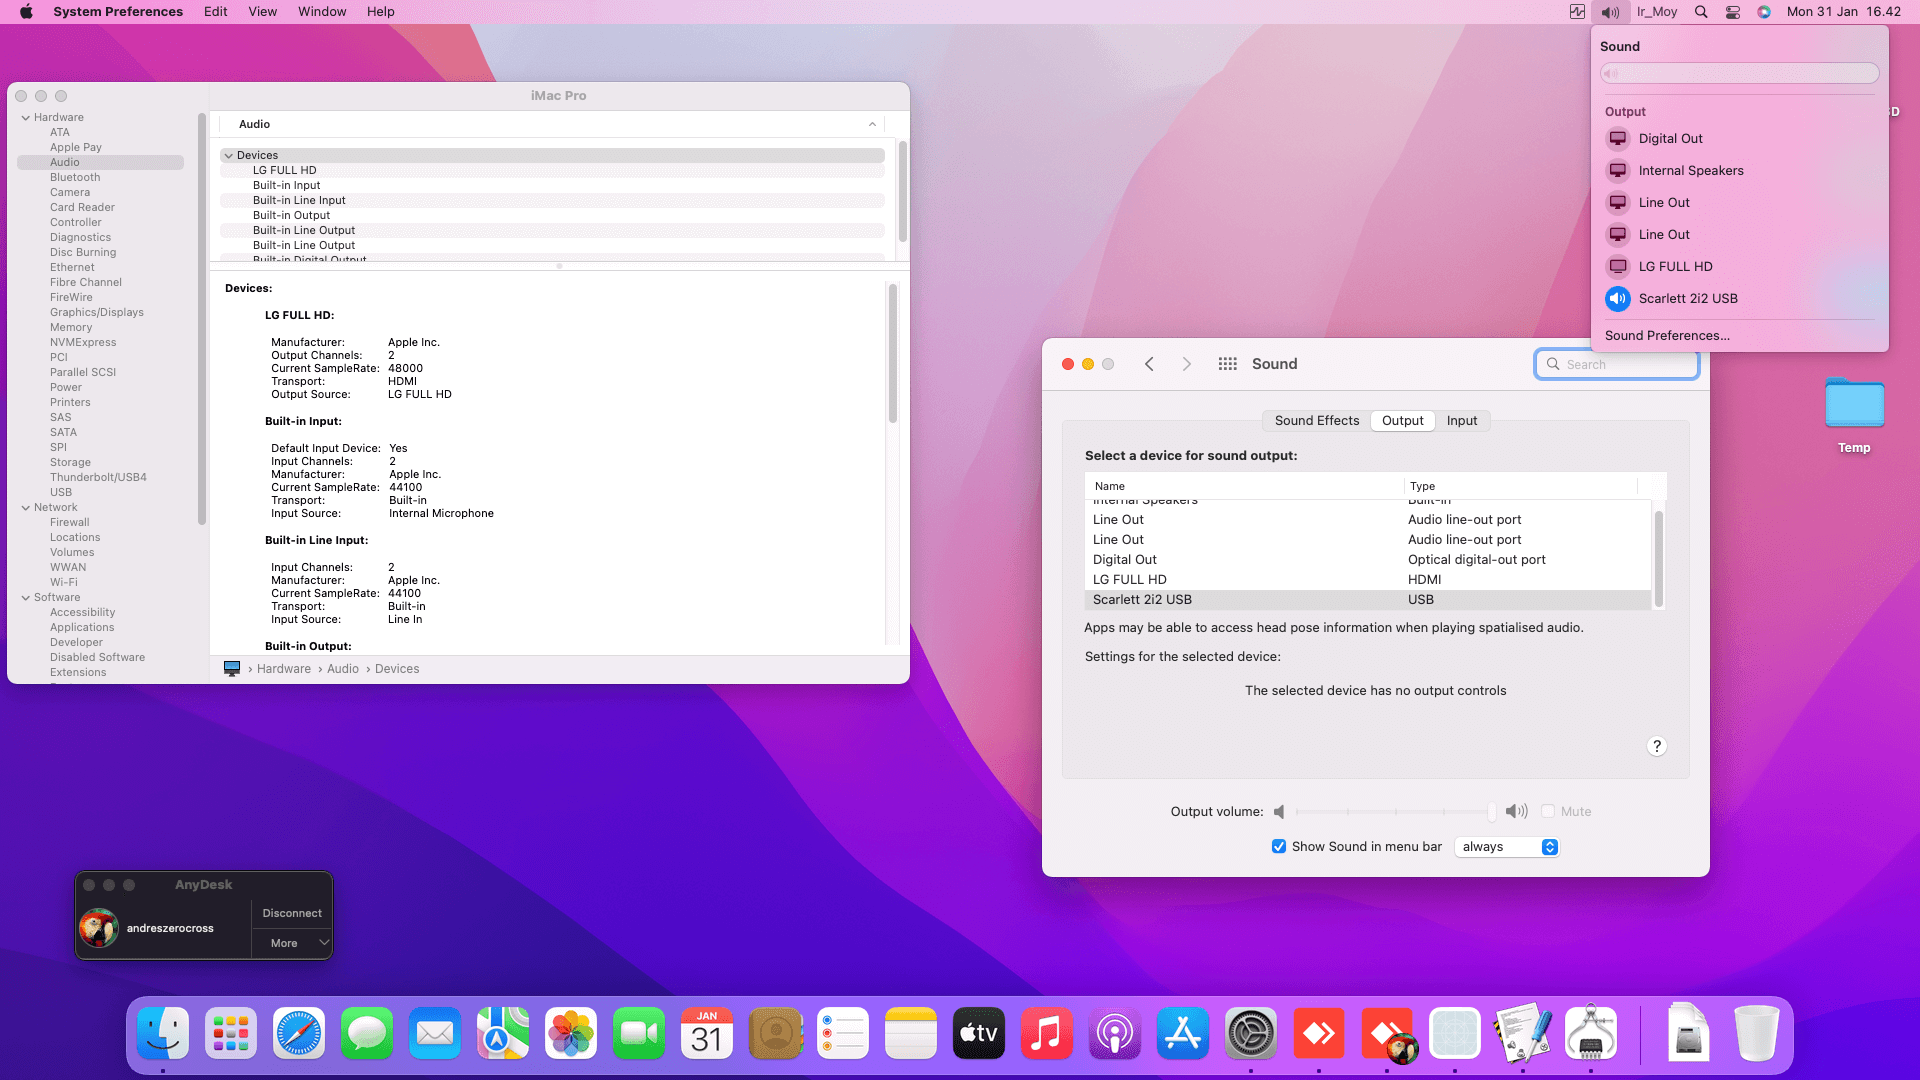
Task: Click the Show All grid icon in Sound preferences
Action: (1227, 364)
